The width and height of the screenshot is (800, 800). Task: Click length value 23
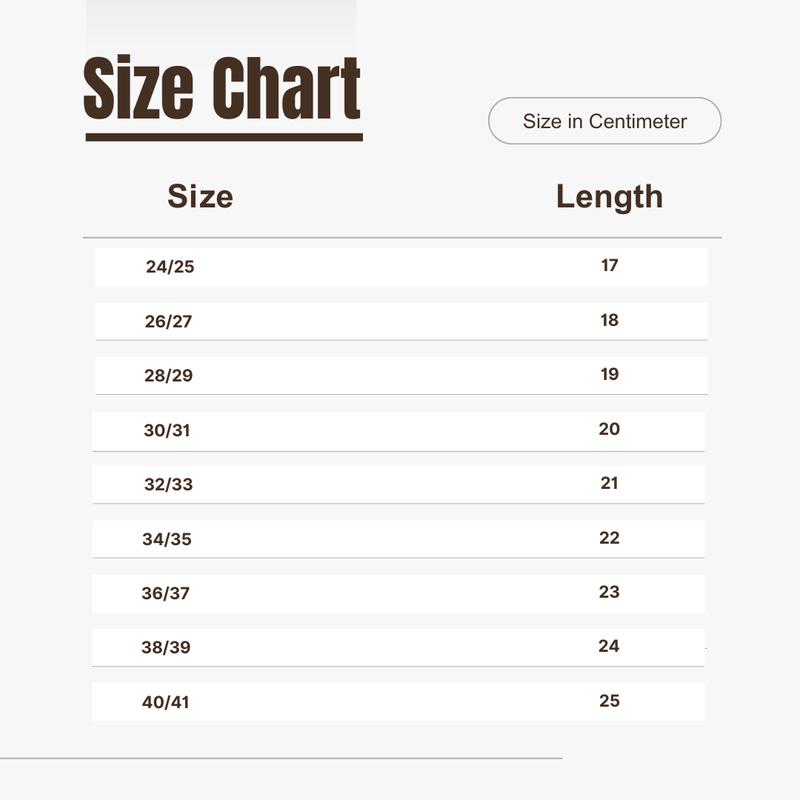pyautogui.click(x=609, y=591)
